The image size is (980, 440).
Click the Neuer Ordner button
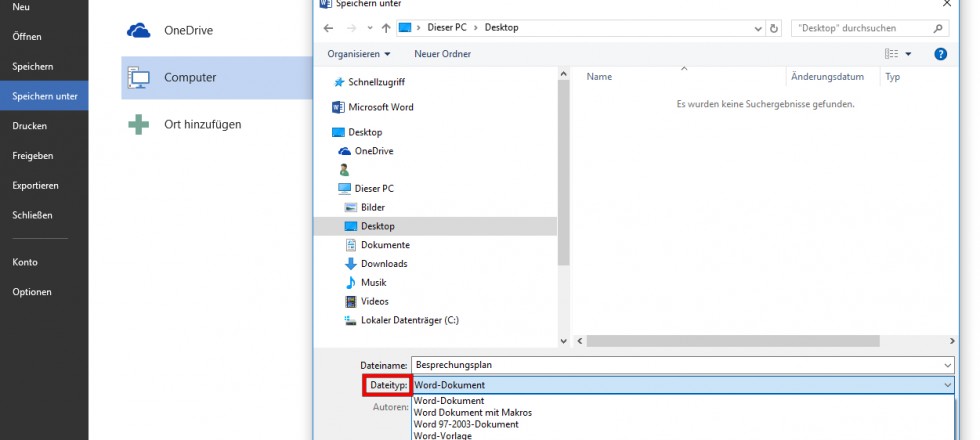(442, 54)
